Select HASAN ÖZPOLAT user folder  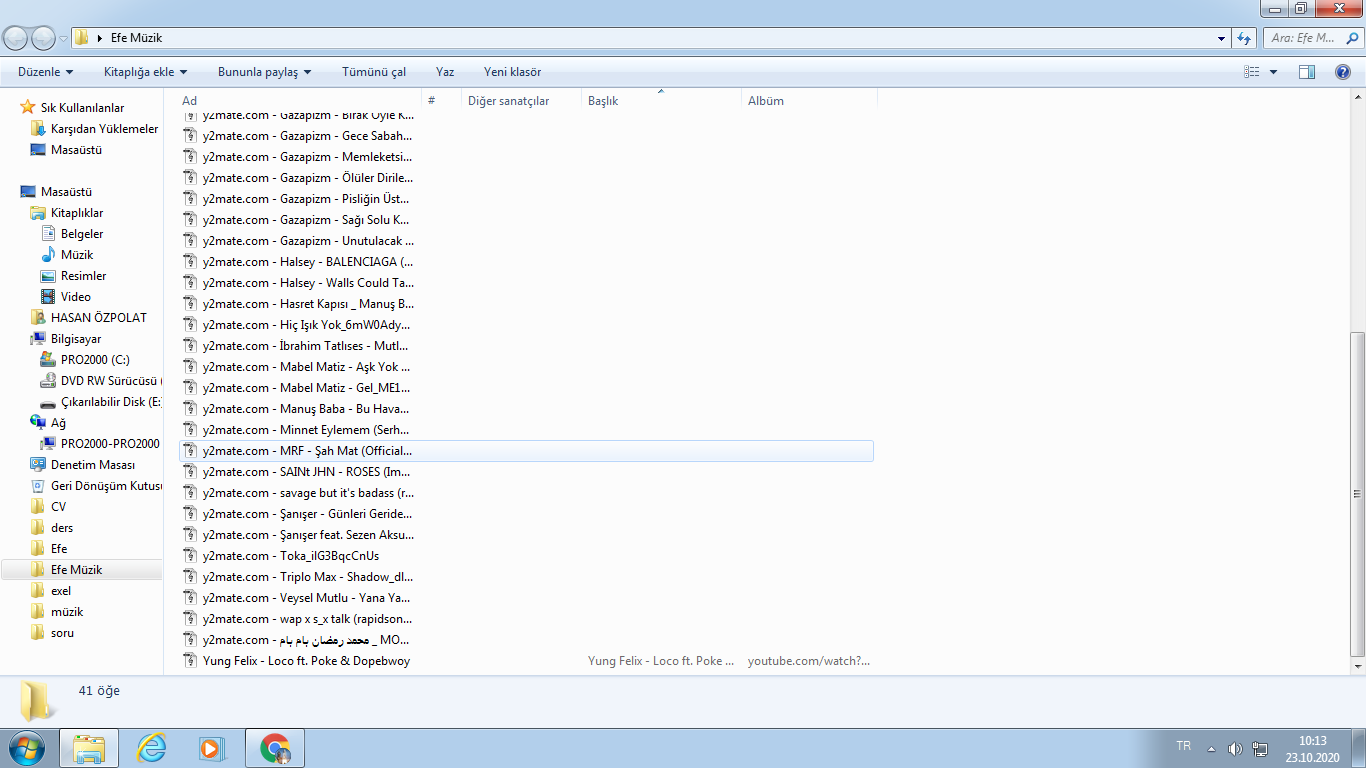88,318
